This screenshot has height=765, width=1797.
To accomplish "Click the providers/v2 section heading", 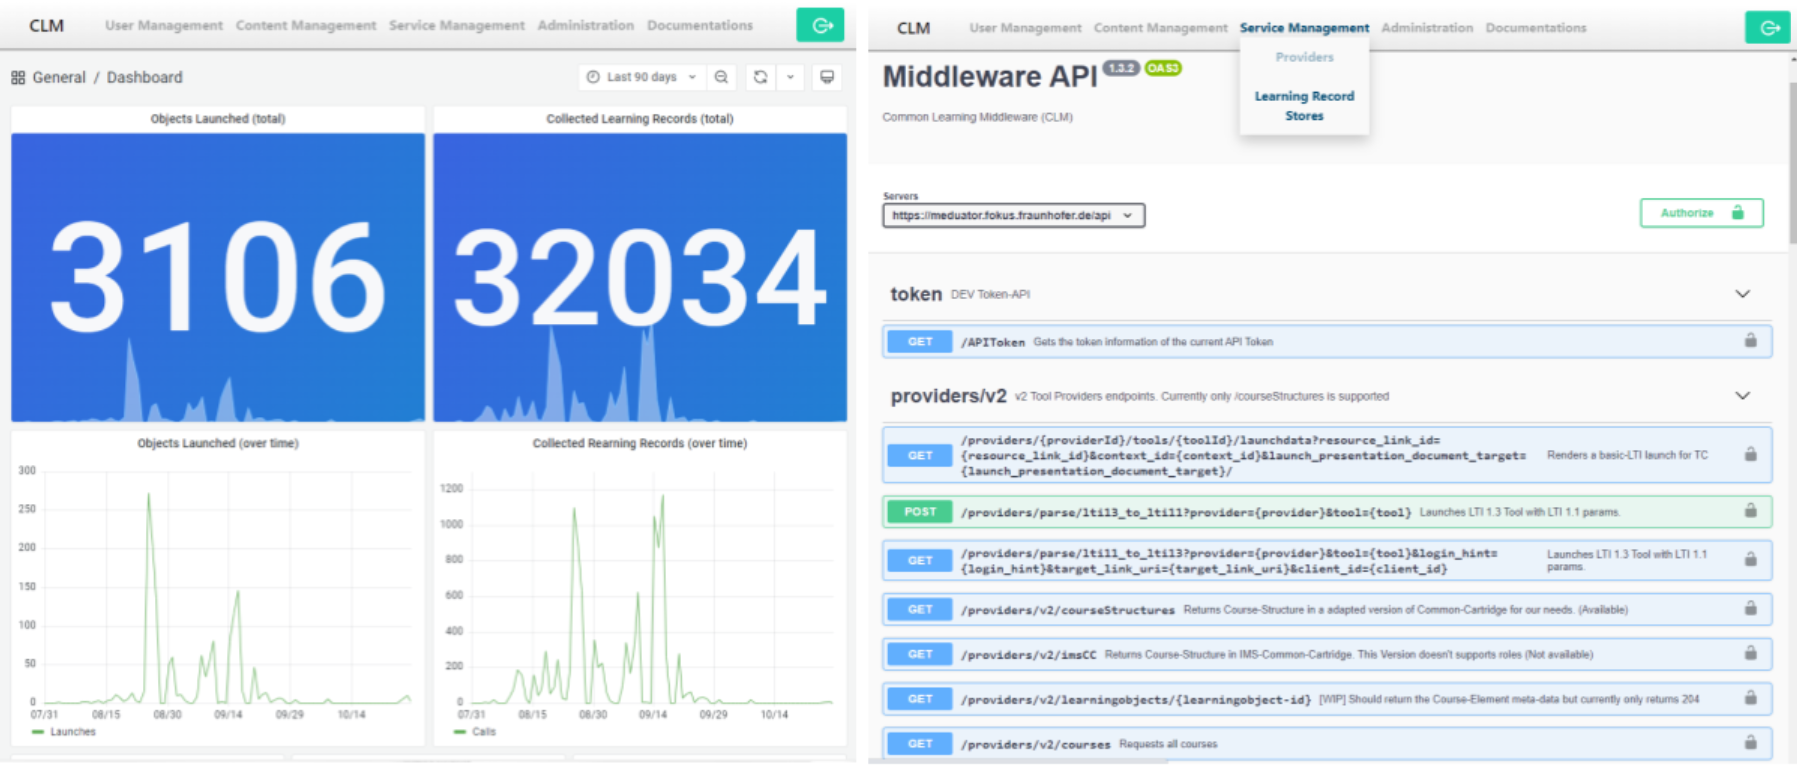I will 948,396.
